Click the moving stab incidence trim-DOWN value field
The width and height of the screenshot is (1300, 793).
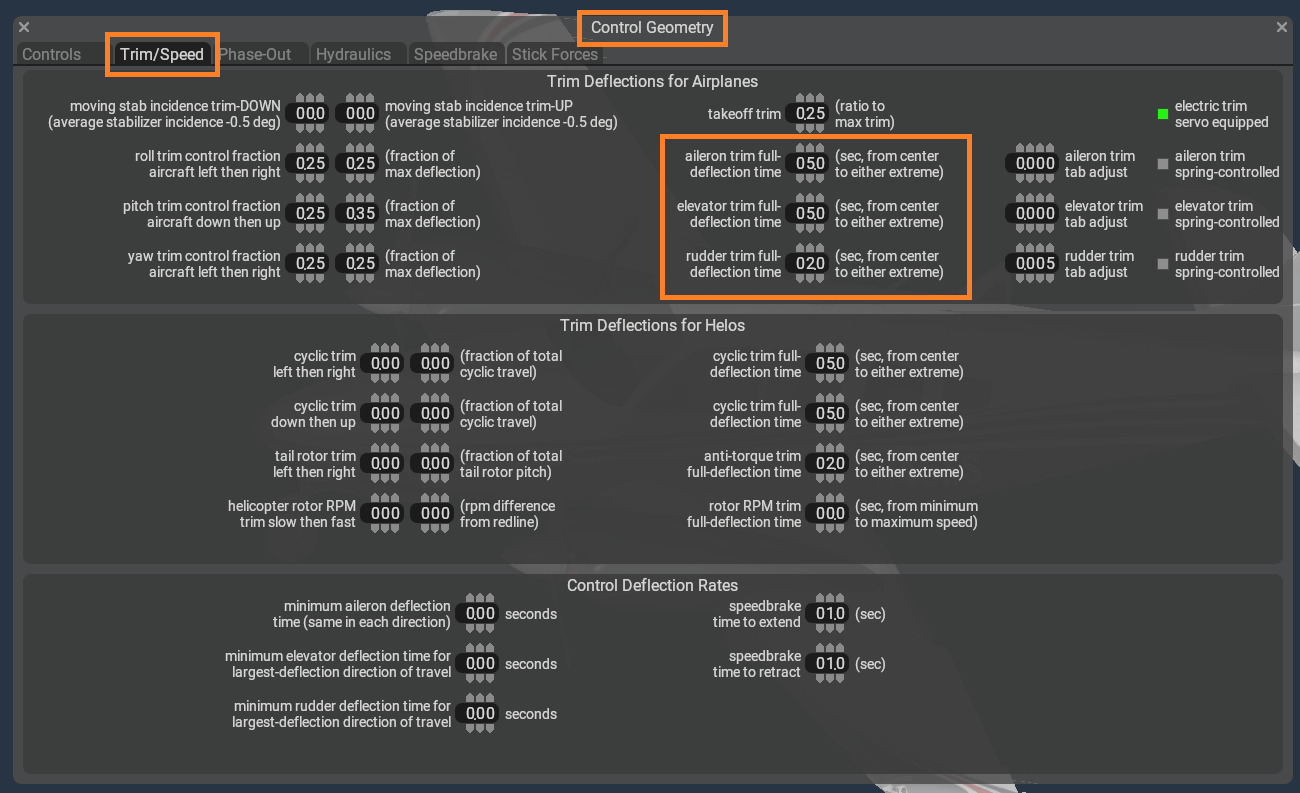pyautogui.click(x=307, y=114)
